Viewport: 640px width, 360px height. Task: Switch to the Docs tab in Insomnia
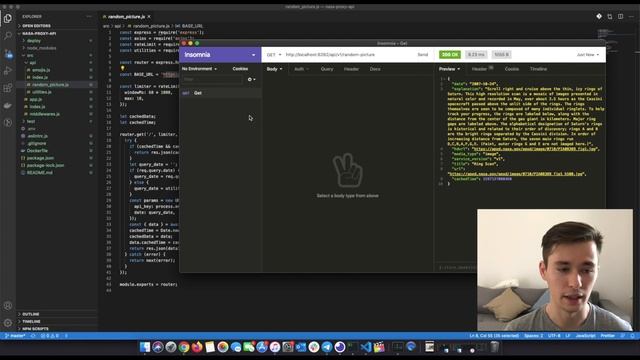pyautogui.click(x=375, y=69)
